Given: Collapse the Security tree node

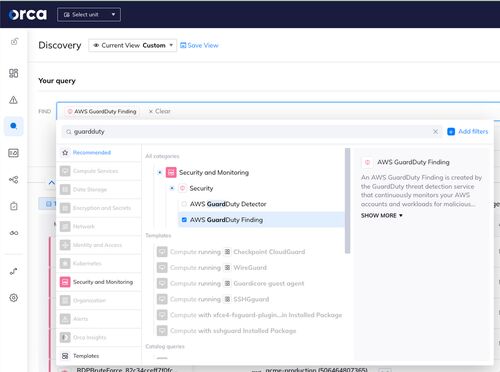Looking at the screenshot, I should [x=172, y=188].
